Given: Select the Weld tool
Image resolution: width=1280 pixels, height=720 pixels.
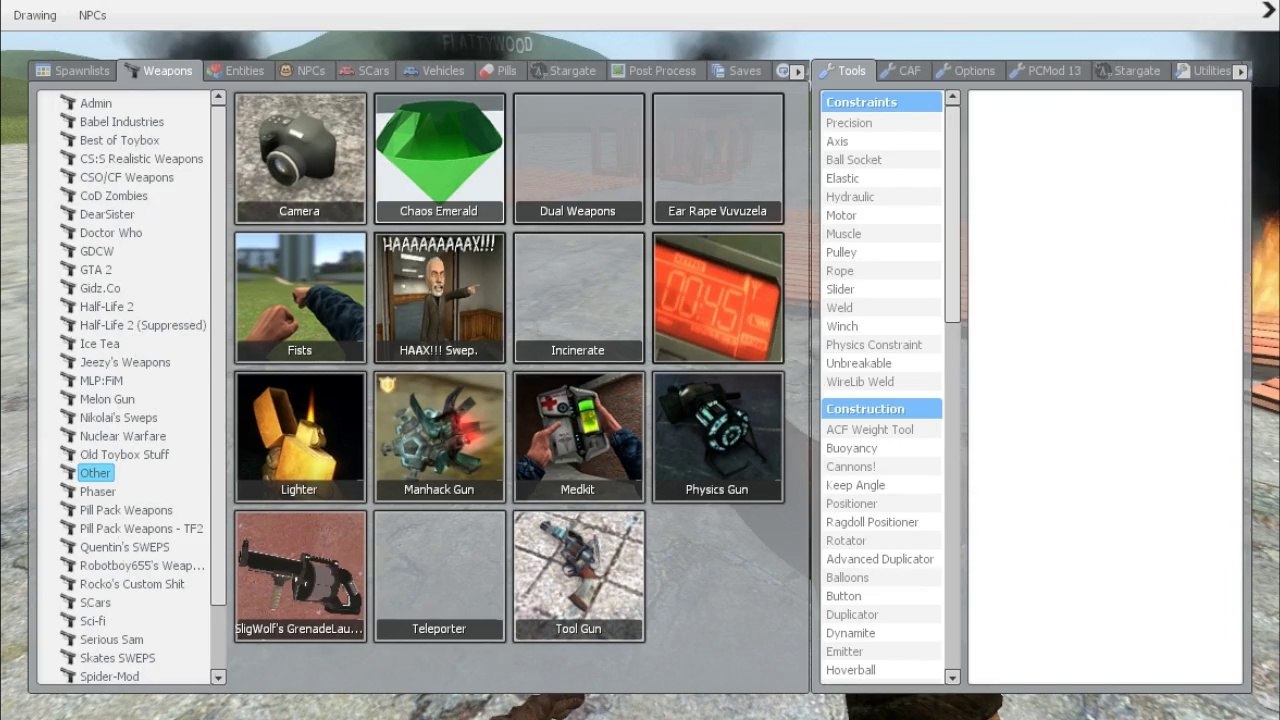Looking at the screenshot, I should [x=881, y=308].
